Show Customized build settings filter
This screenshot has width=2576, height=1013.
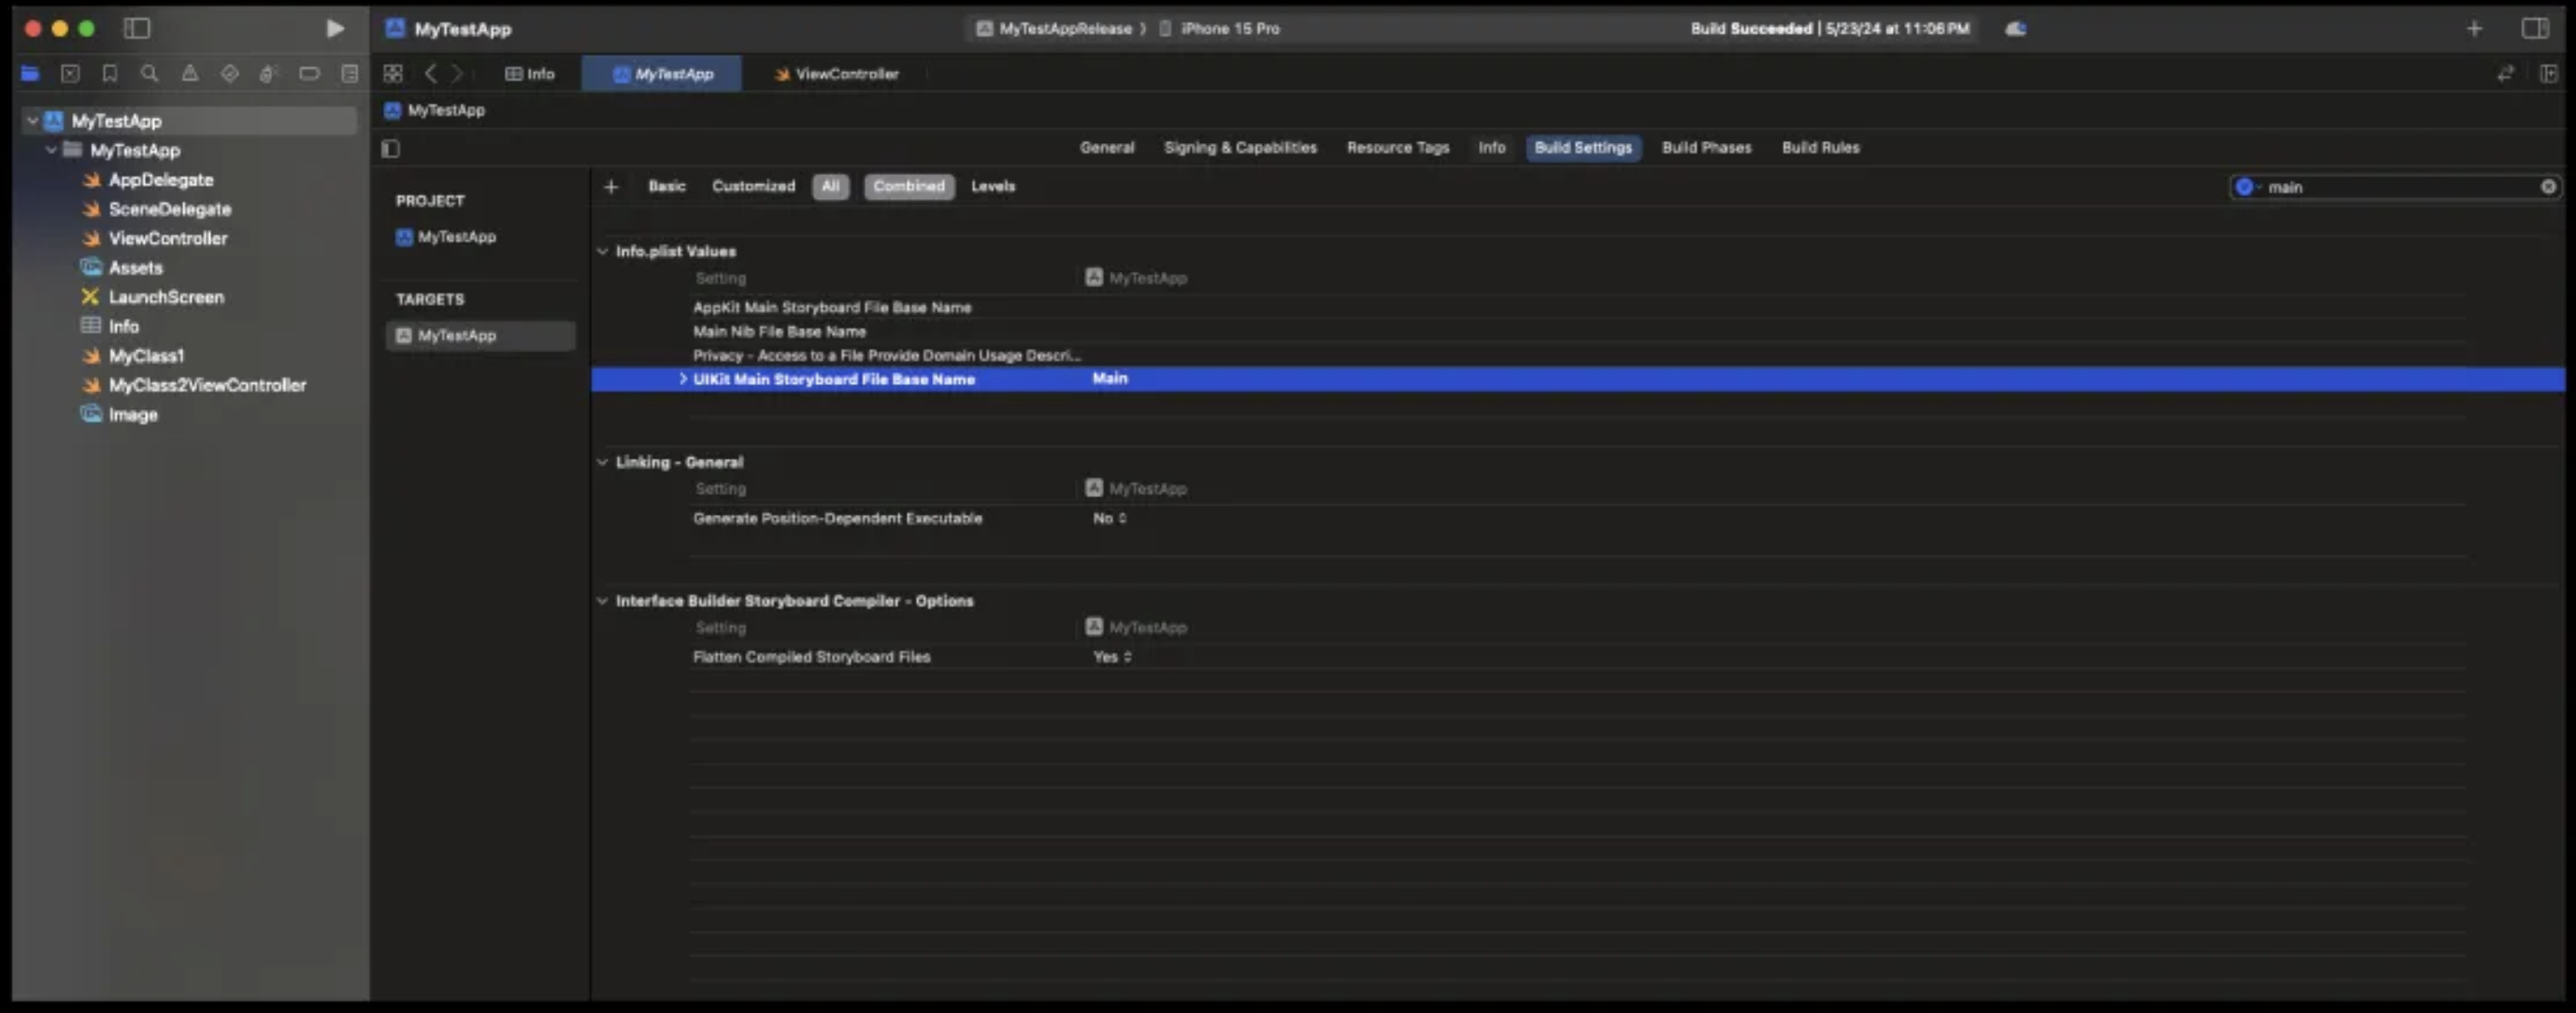click(x=753, y=186)
